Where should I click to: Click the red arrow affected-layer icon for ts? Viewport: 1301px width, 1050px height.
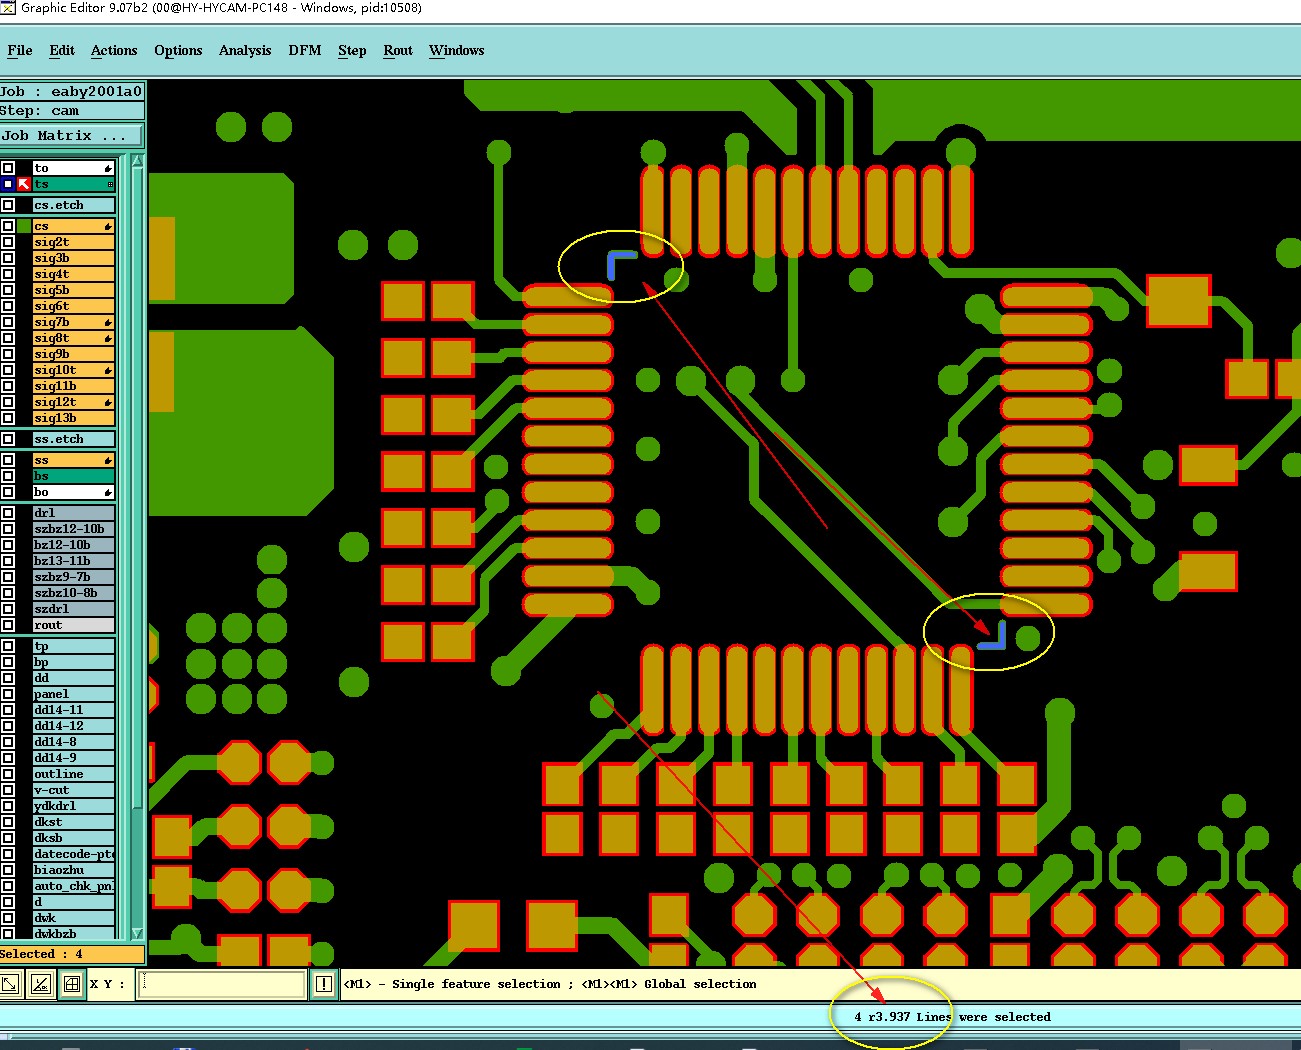(24, 184)
